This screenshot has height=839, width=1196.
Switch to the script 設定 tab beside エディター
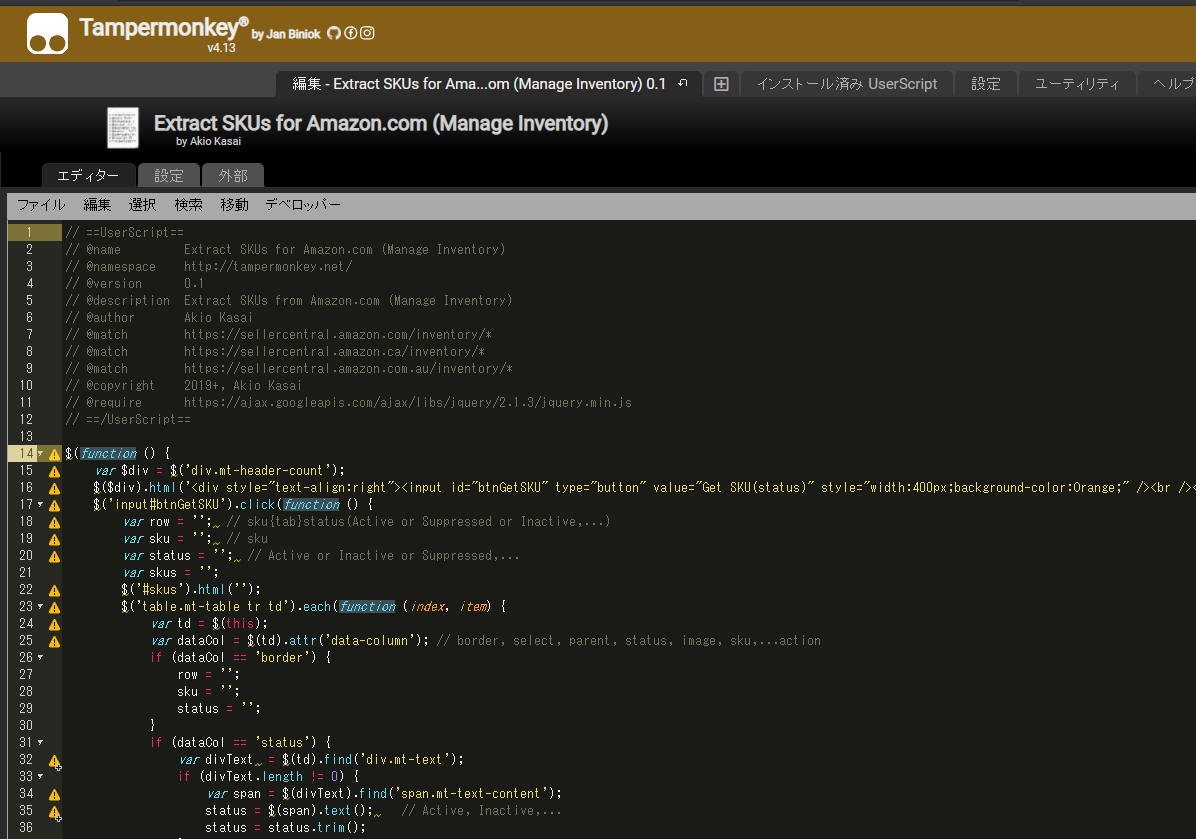pos(169,175)
